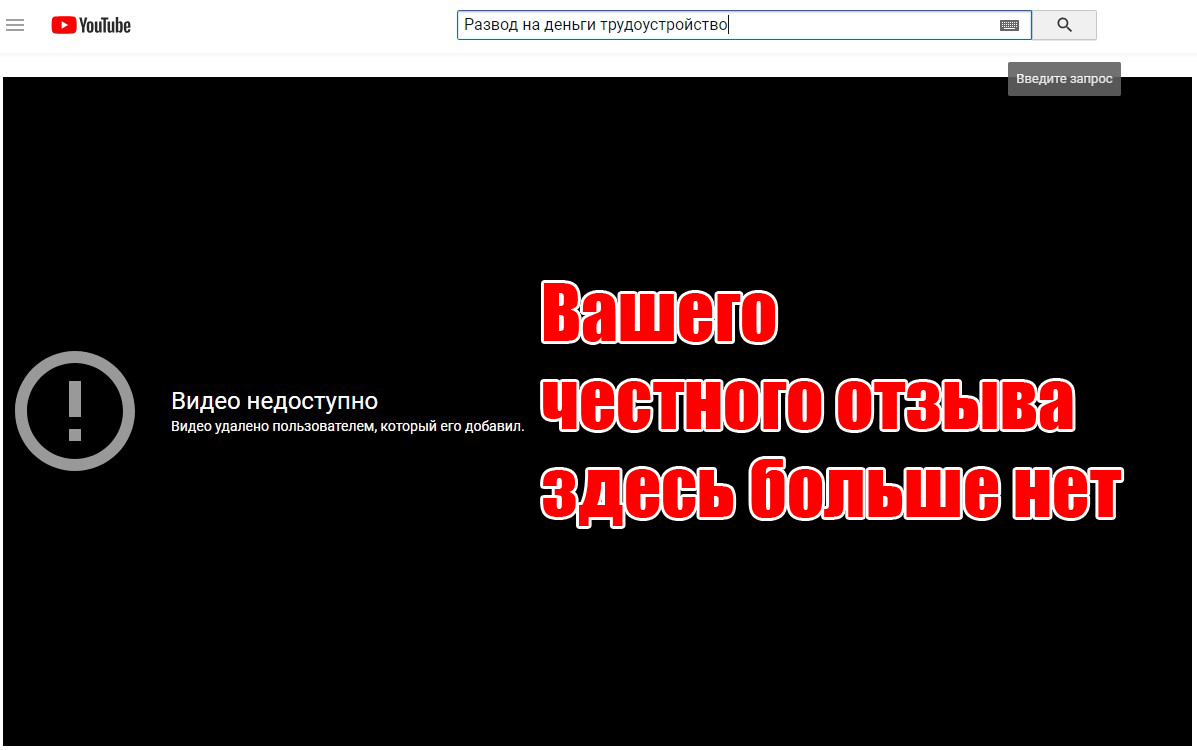
Task: Open the virtual keyboard in search box
Action: point(1009,25)
